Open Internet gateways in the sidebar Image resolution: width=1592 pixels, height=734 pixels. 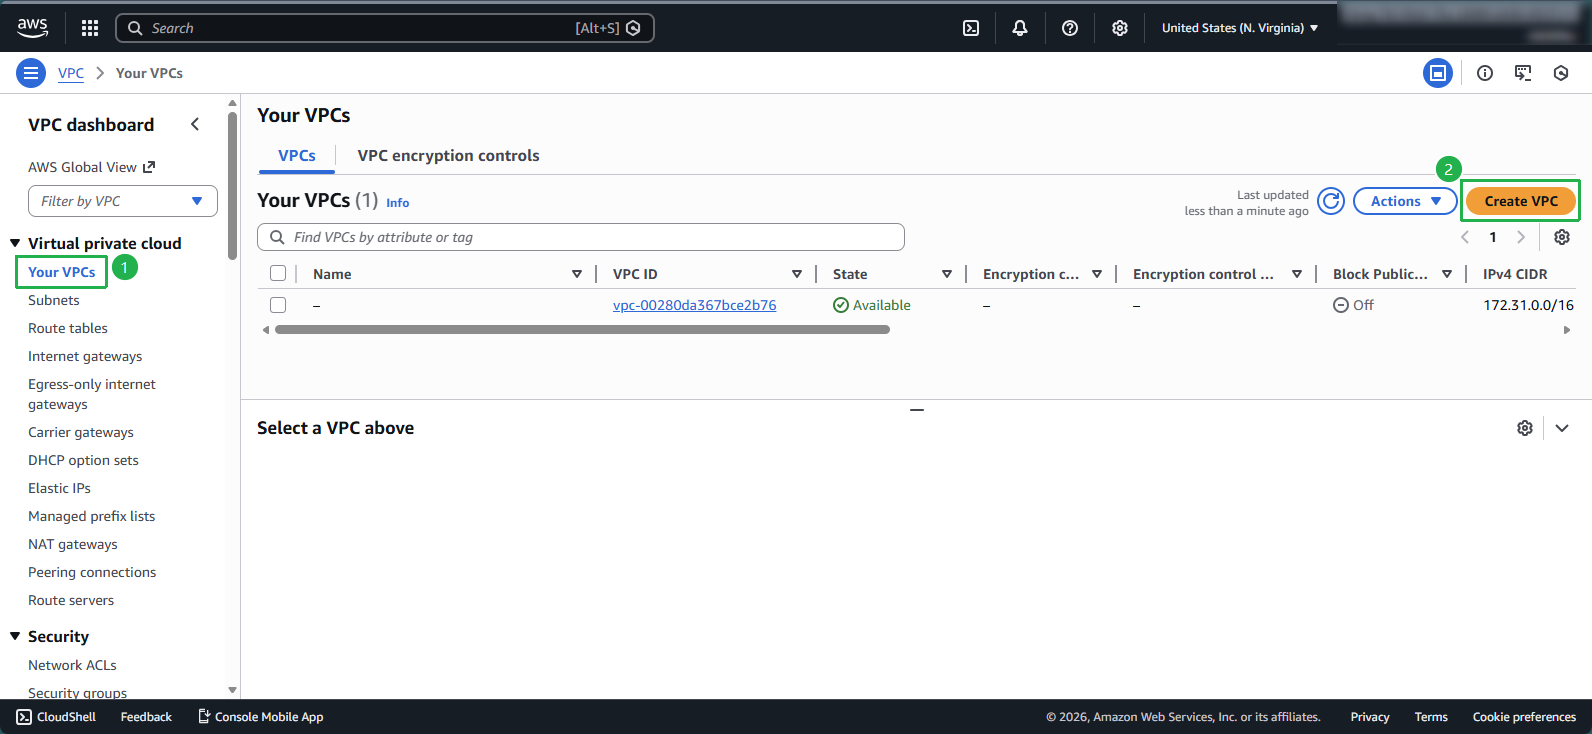pos(85,356)
